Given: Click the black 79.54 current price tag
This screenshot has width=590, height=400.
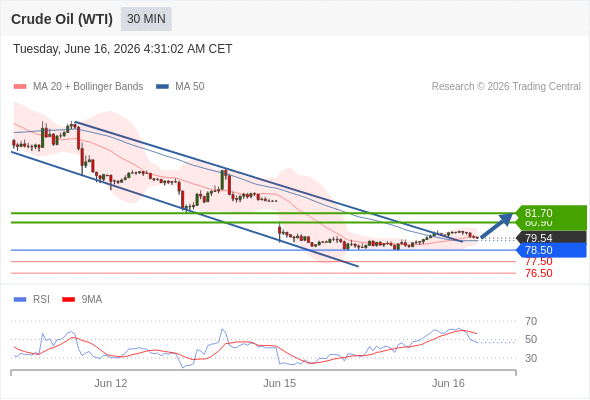Looking at the screenshot, I should (x=551, y=238).
